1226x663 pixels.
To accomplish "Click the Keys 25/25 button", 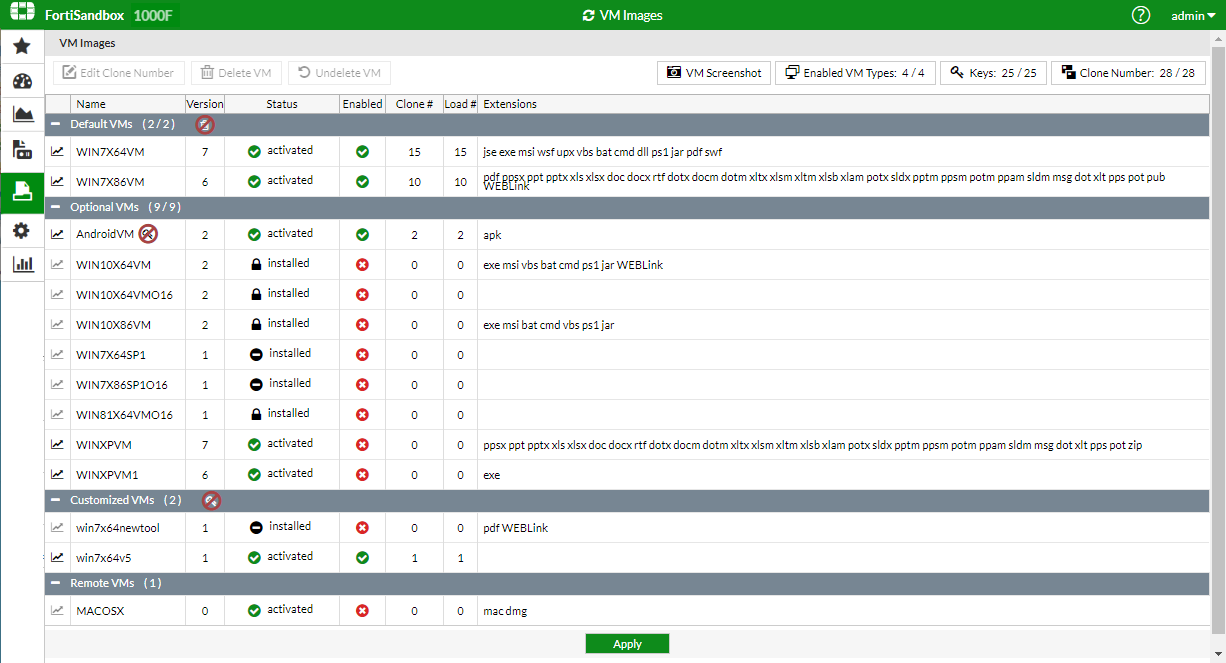I will 993,73.
